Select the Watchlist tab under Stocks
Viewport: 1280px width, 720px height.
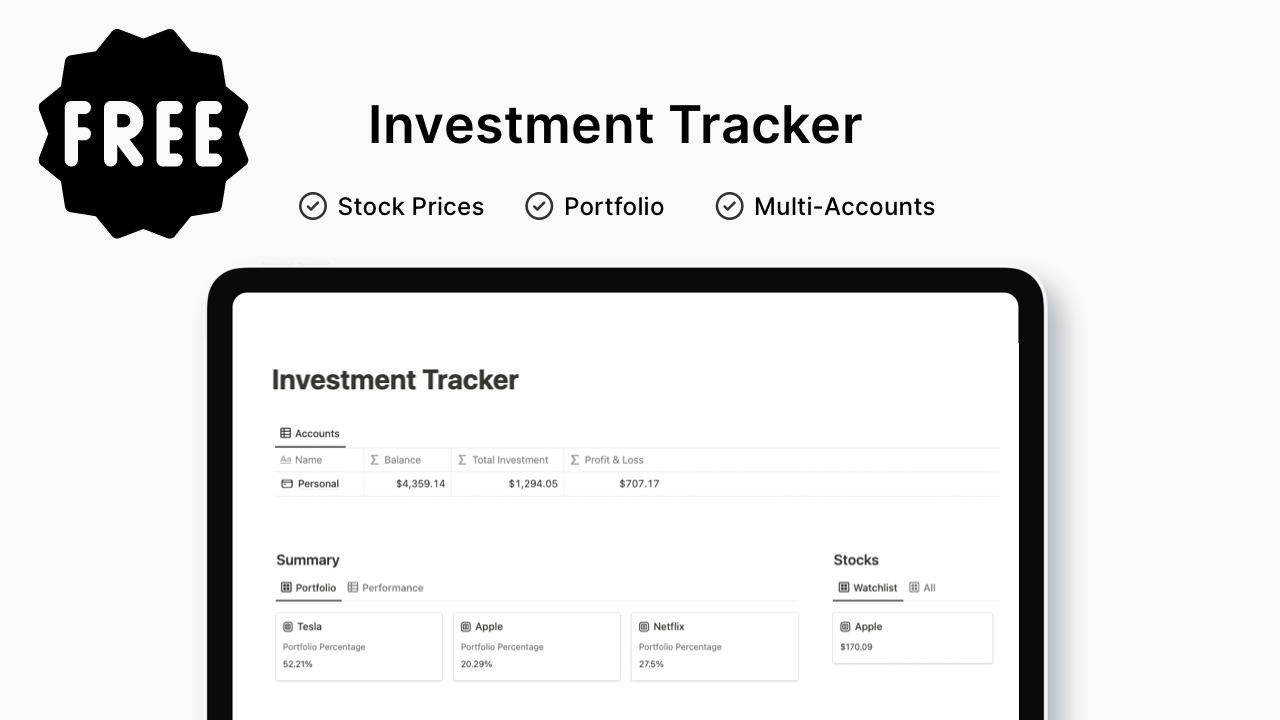[x=867, y=587]
